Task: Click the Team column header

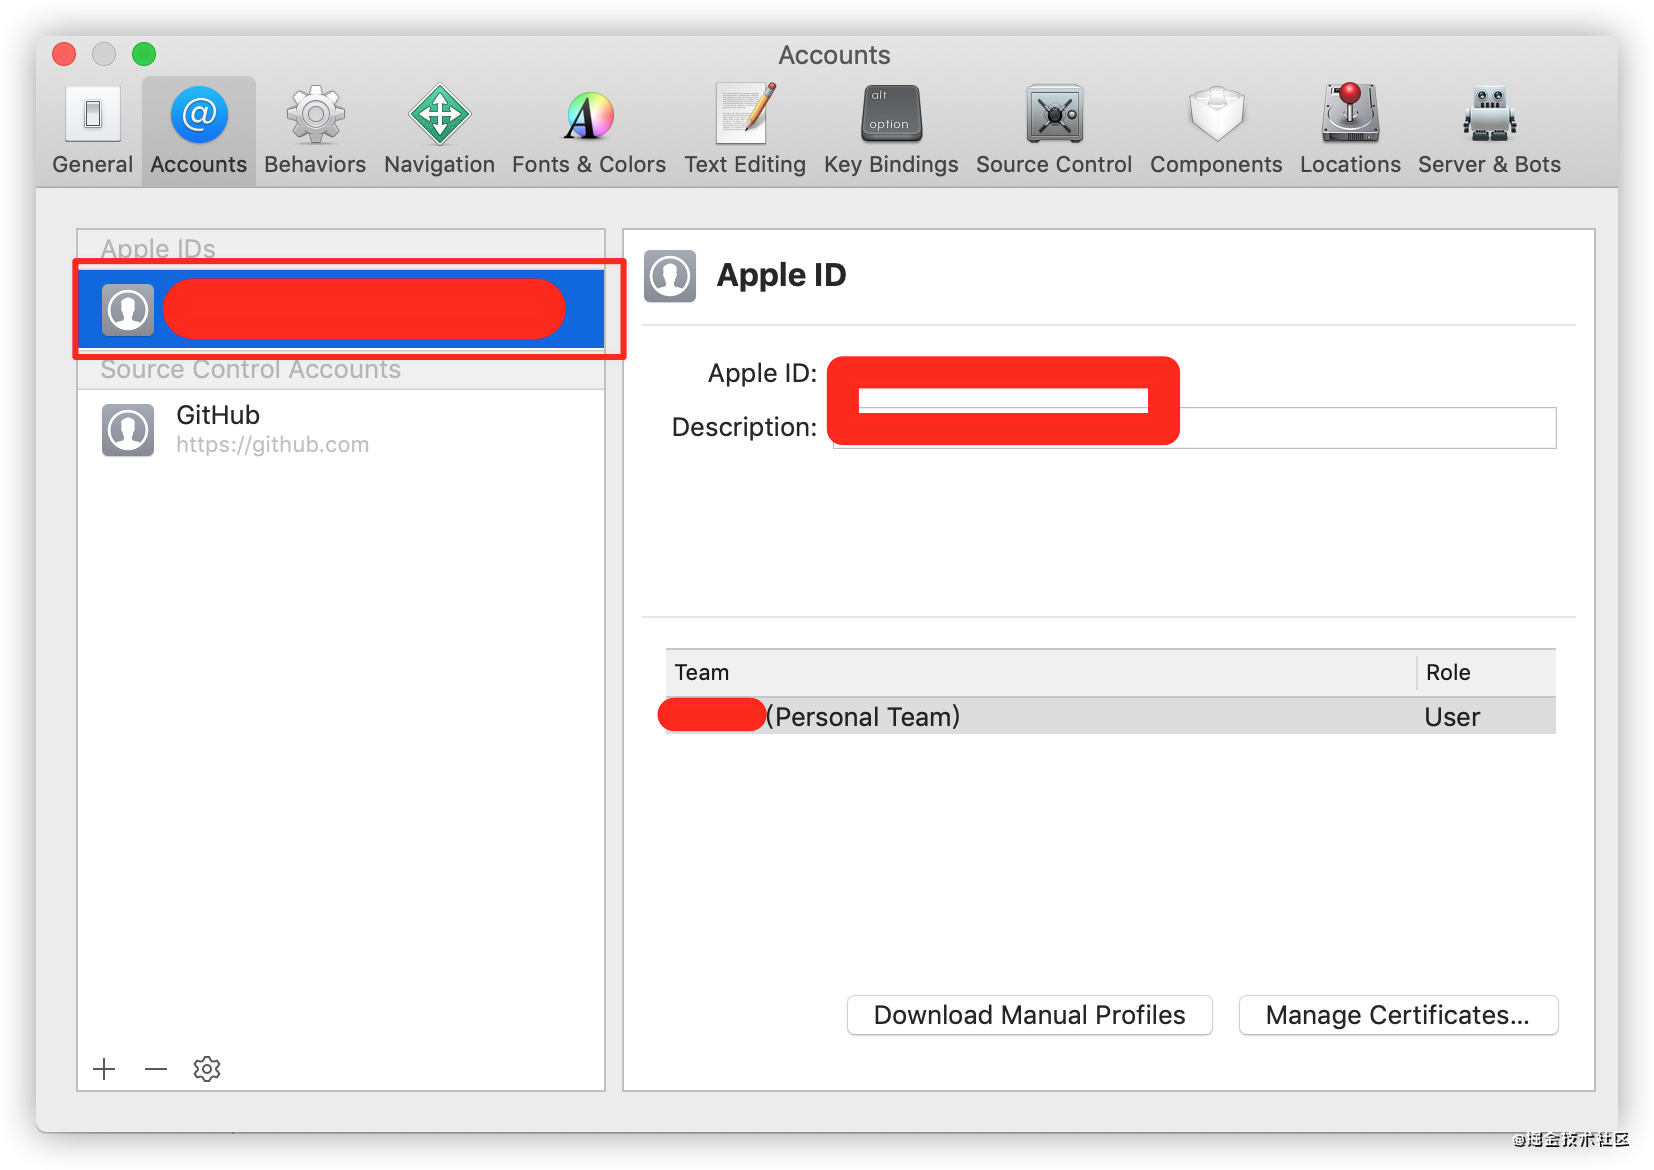Action: 1040,672
